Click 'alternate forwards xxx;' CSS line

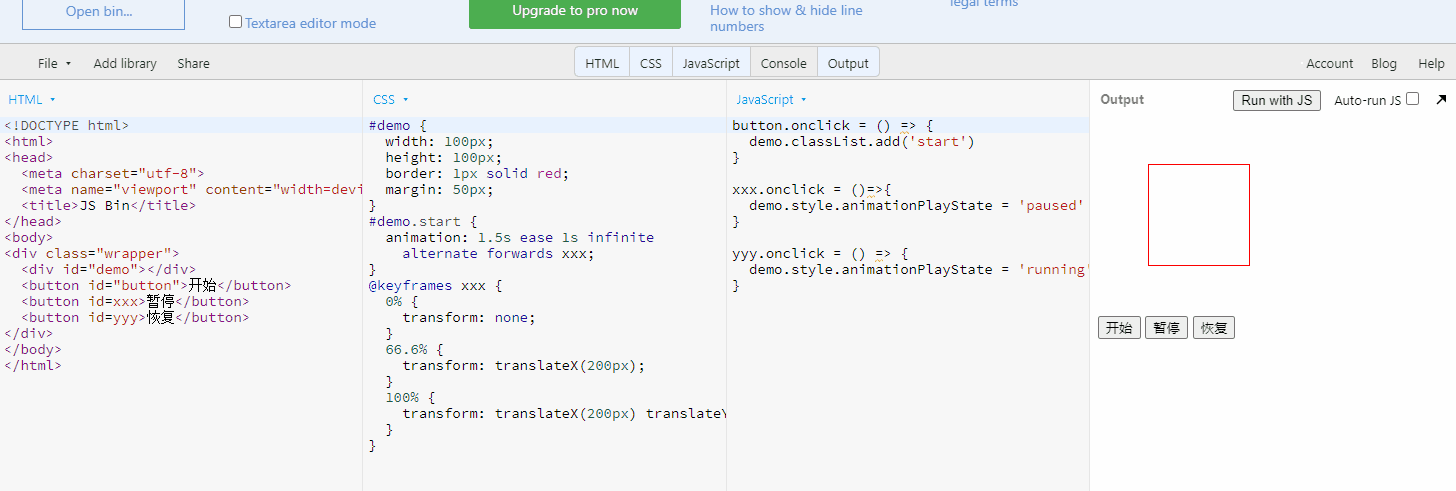498,253
